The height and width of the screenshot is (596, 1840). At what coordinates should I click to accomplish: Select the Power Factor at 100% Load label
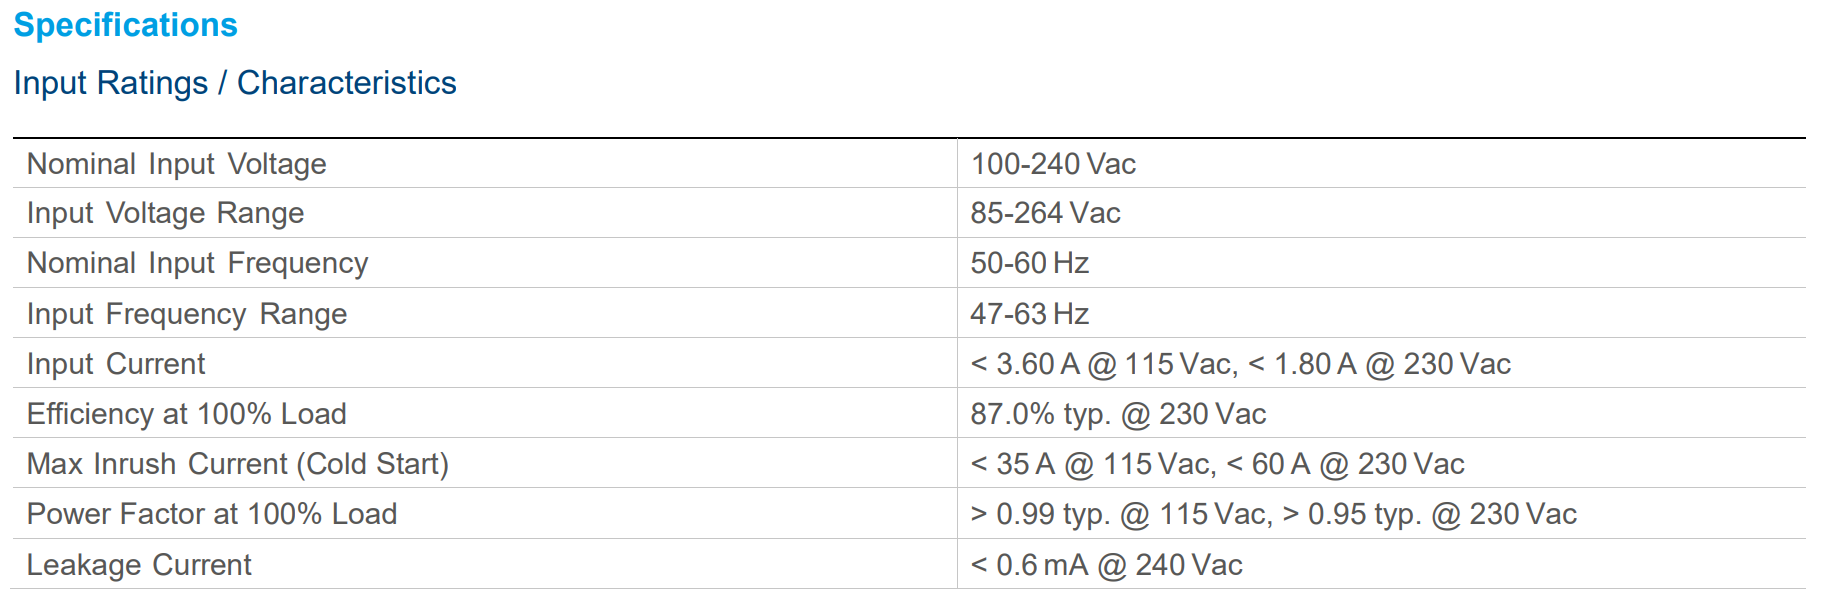click(x=212, y=514)
